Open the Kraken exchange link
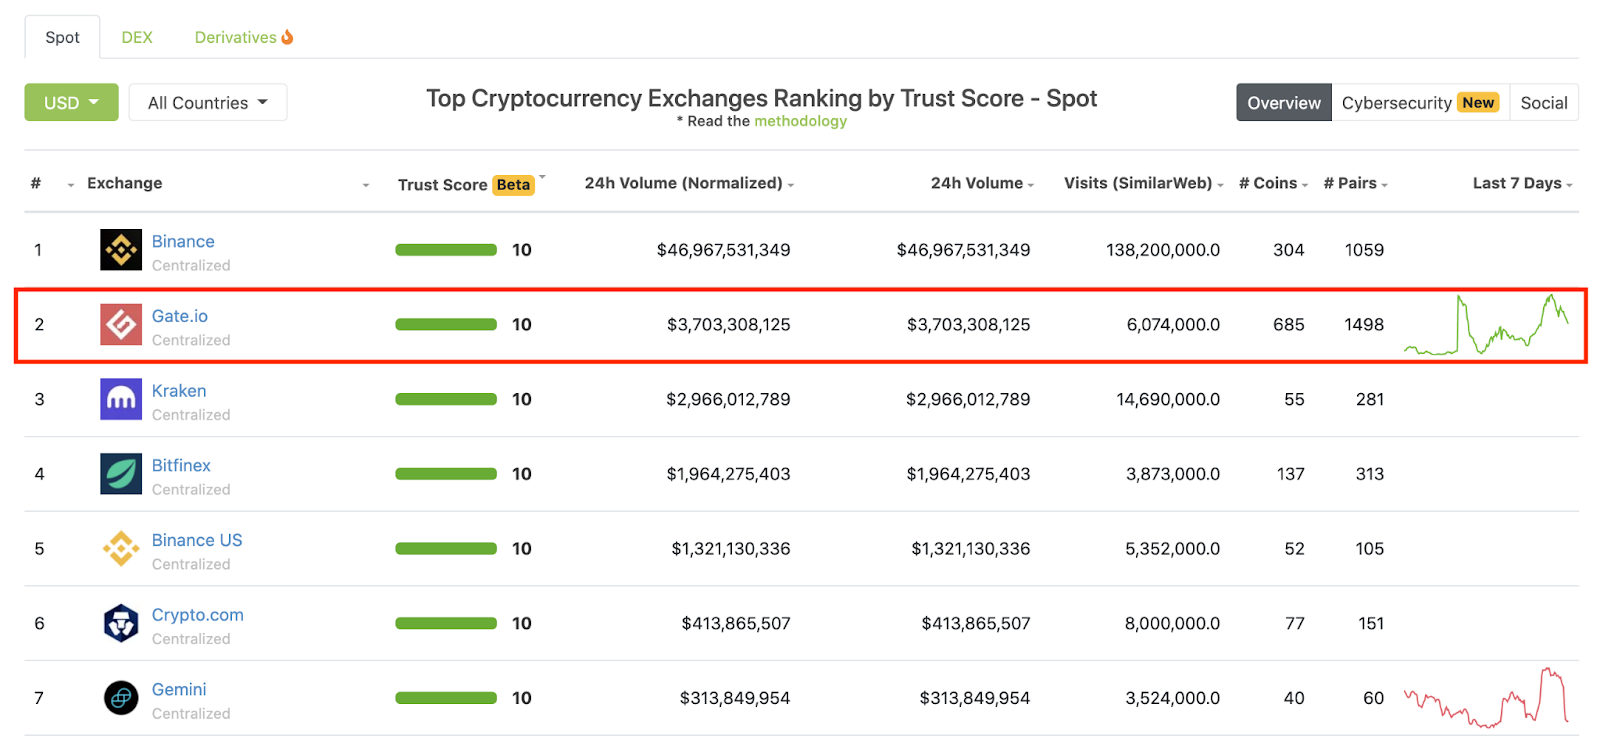 [179, 391]
